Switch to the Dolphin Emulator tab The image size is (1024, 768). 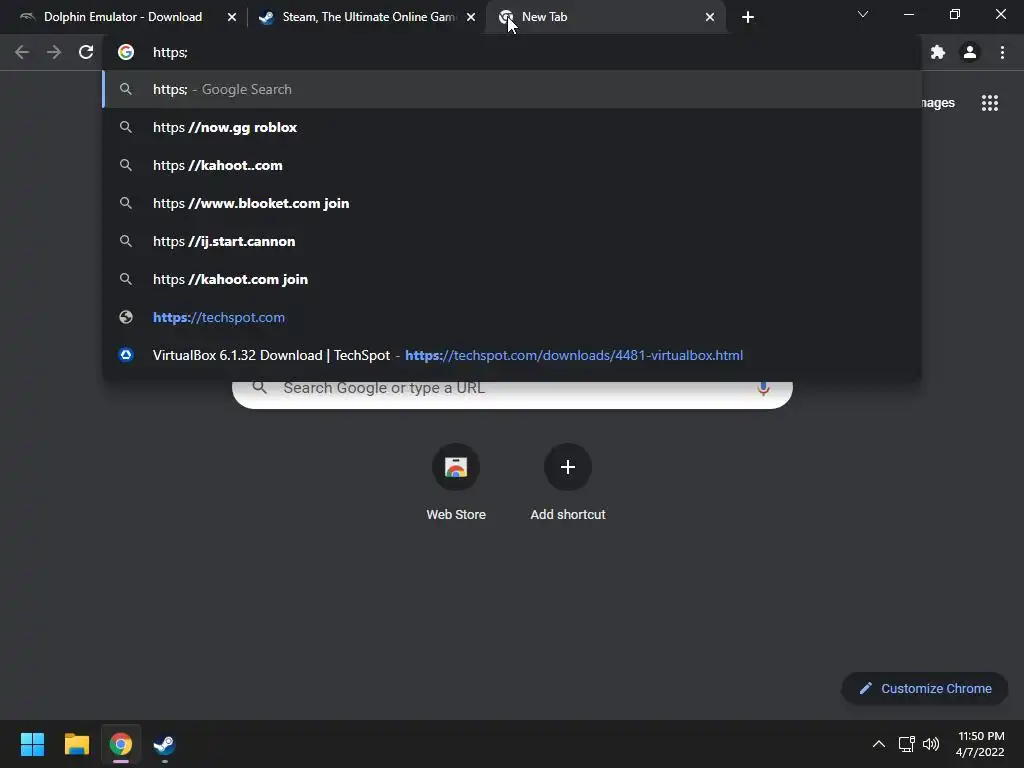122,17
